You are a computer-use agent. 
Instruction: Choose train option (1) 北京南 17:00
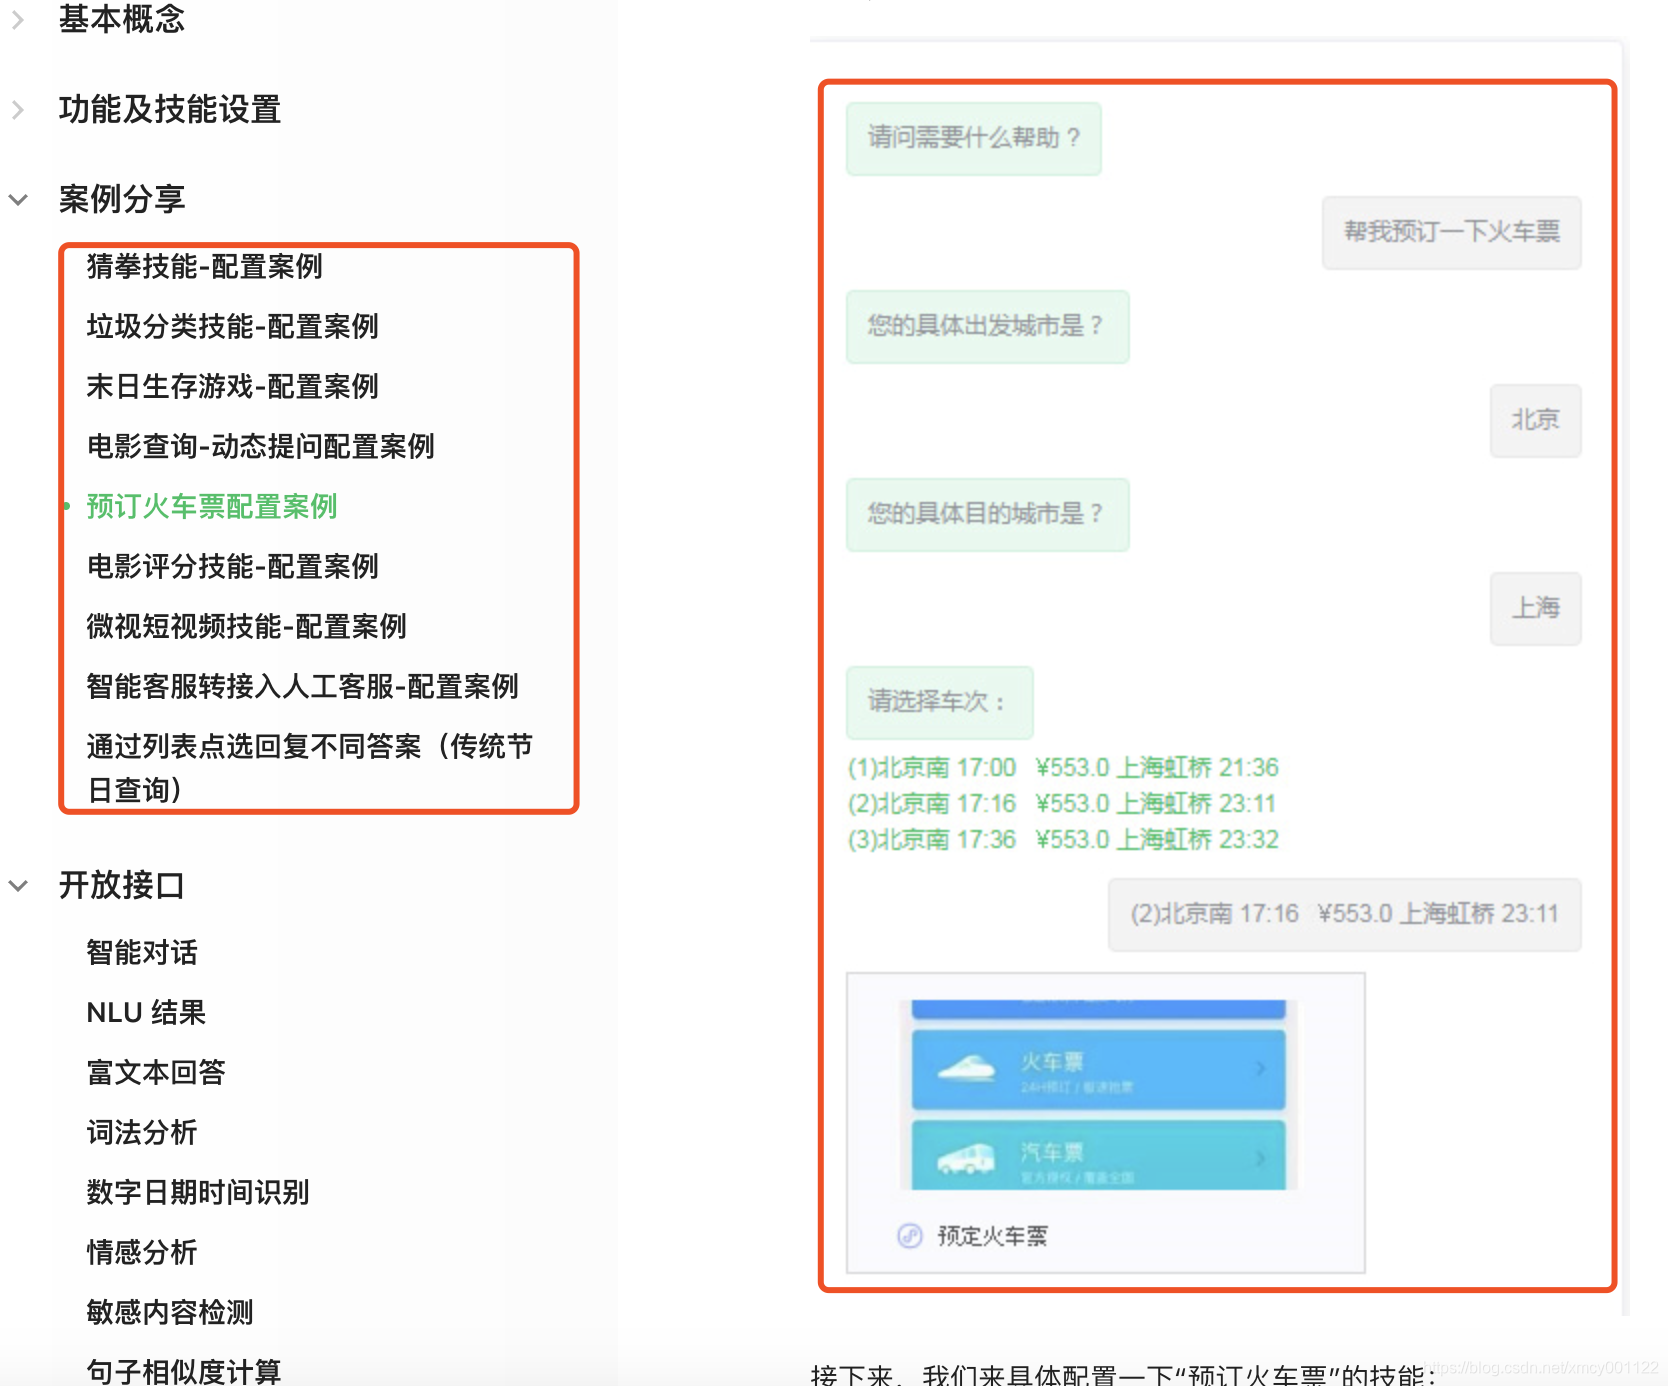[x=1063, y=768]
